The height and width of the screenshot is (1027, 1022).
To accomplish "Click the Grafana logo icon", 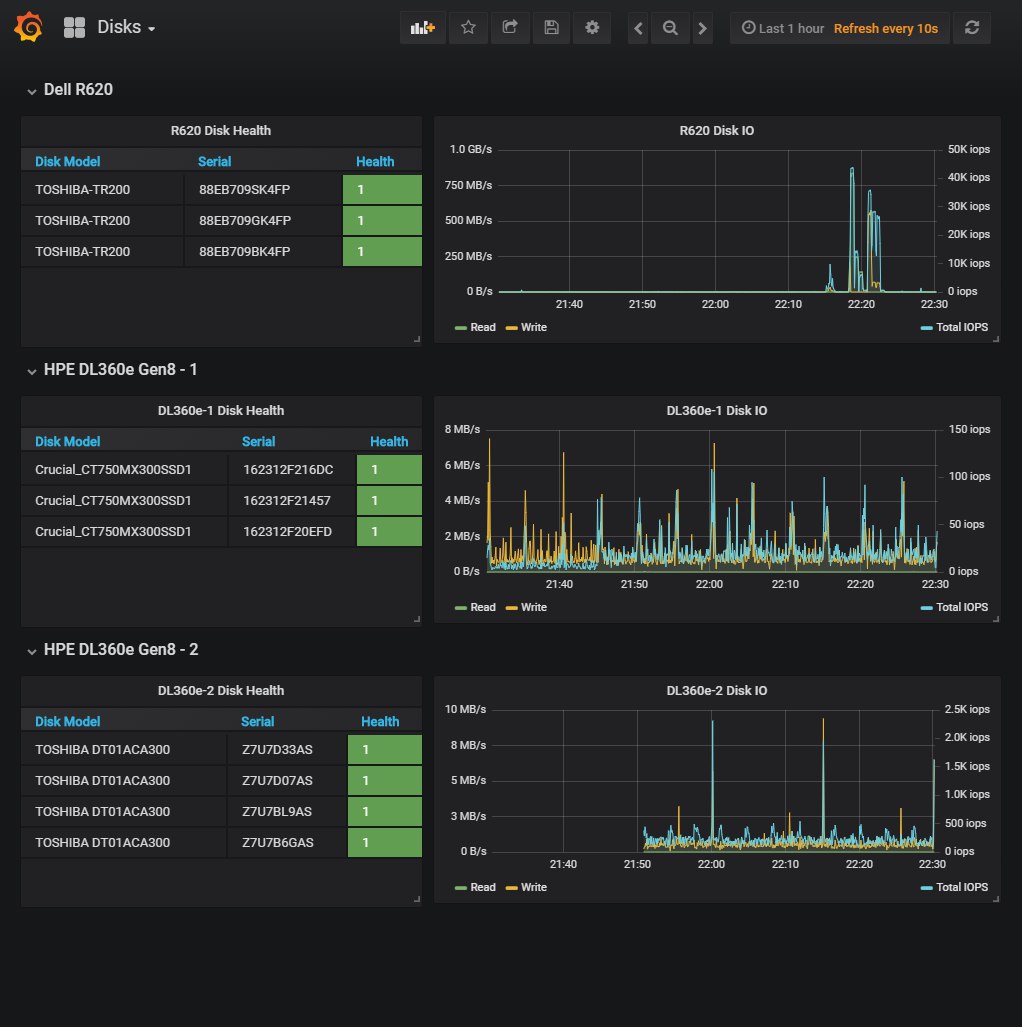I will 29,28.
